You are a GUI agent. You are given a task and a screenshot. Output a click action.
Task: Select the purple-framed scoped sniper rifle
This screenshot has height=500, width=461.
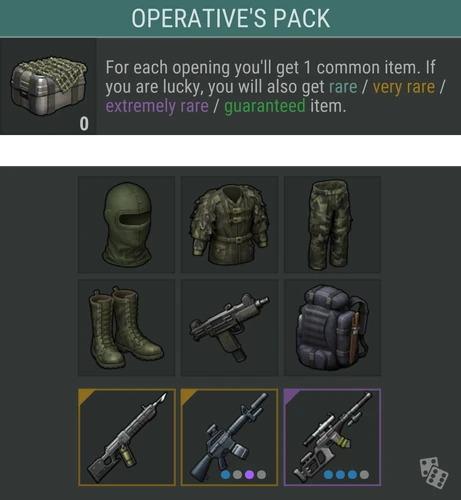pyautogui.click(x=332, y=437)
